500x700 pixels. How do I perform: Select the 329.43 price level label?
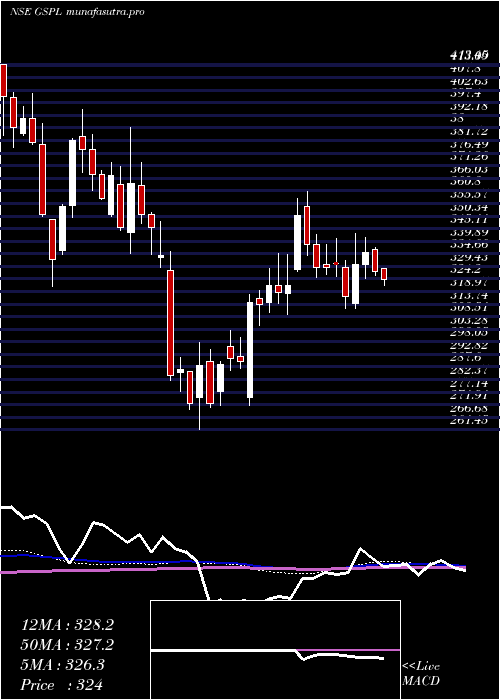(469, 258)
